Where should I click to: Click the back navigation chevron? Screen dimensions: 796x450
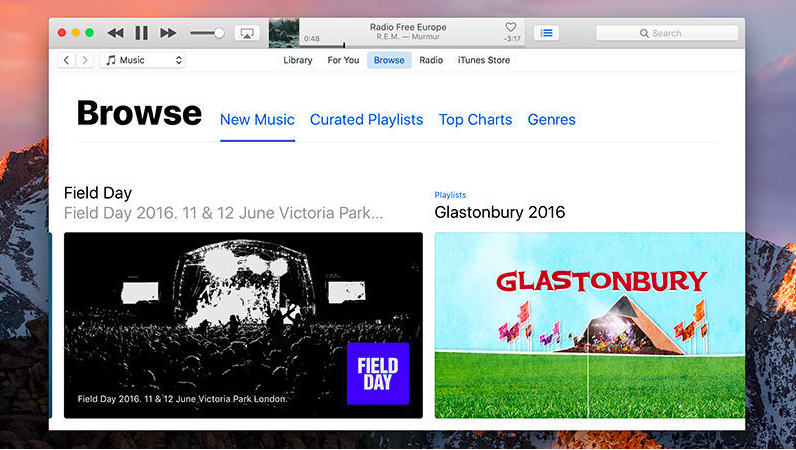point(67,60)
